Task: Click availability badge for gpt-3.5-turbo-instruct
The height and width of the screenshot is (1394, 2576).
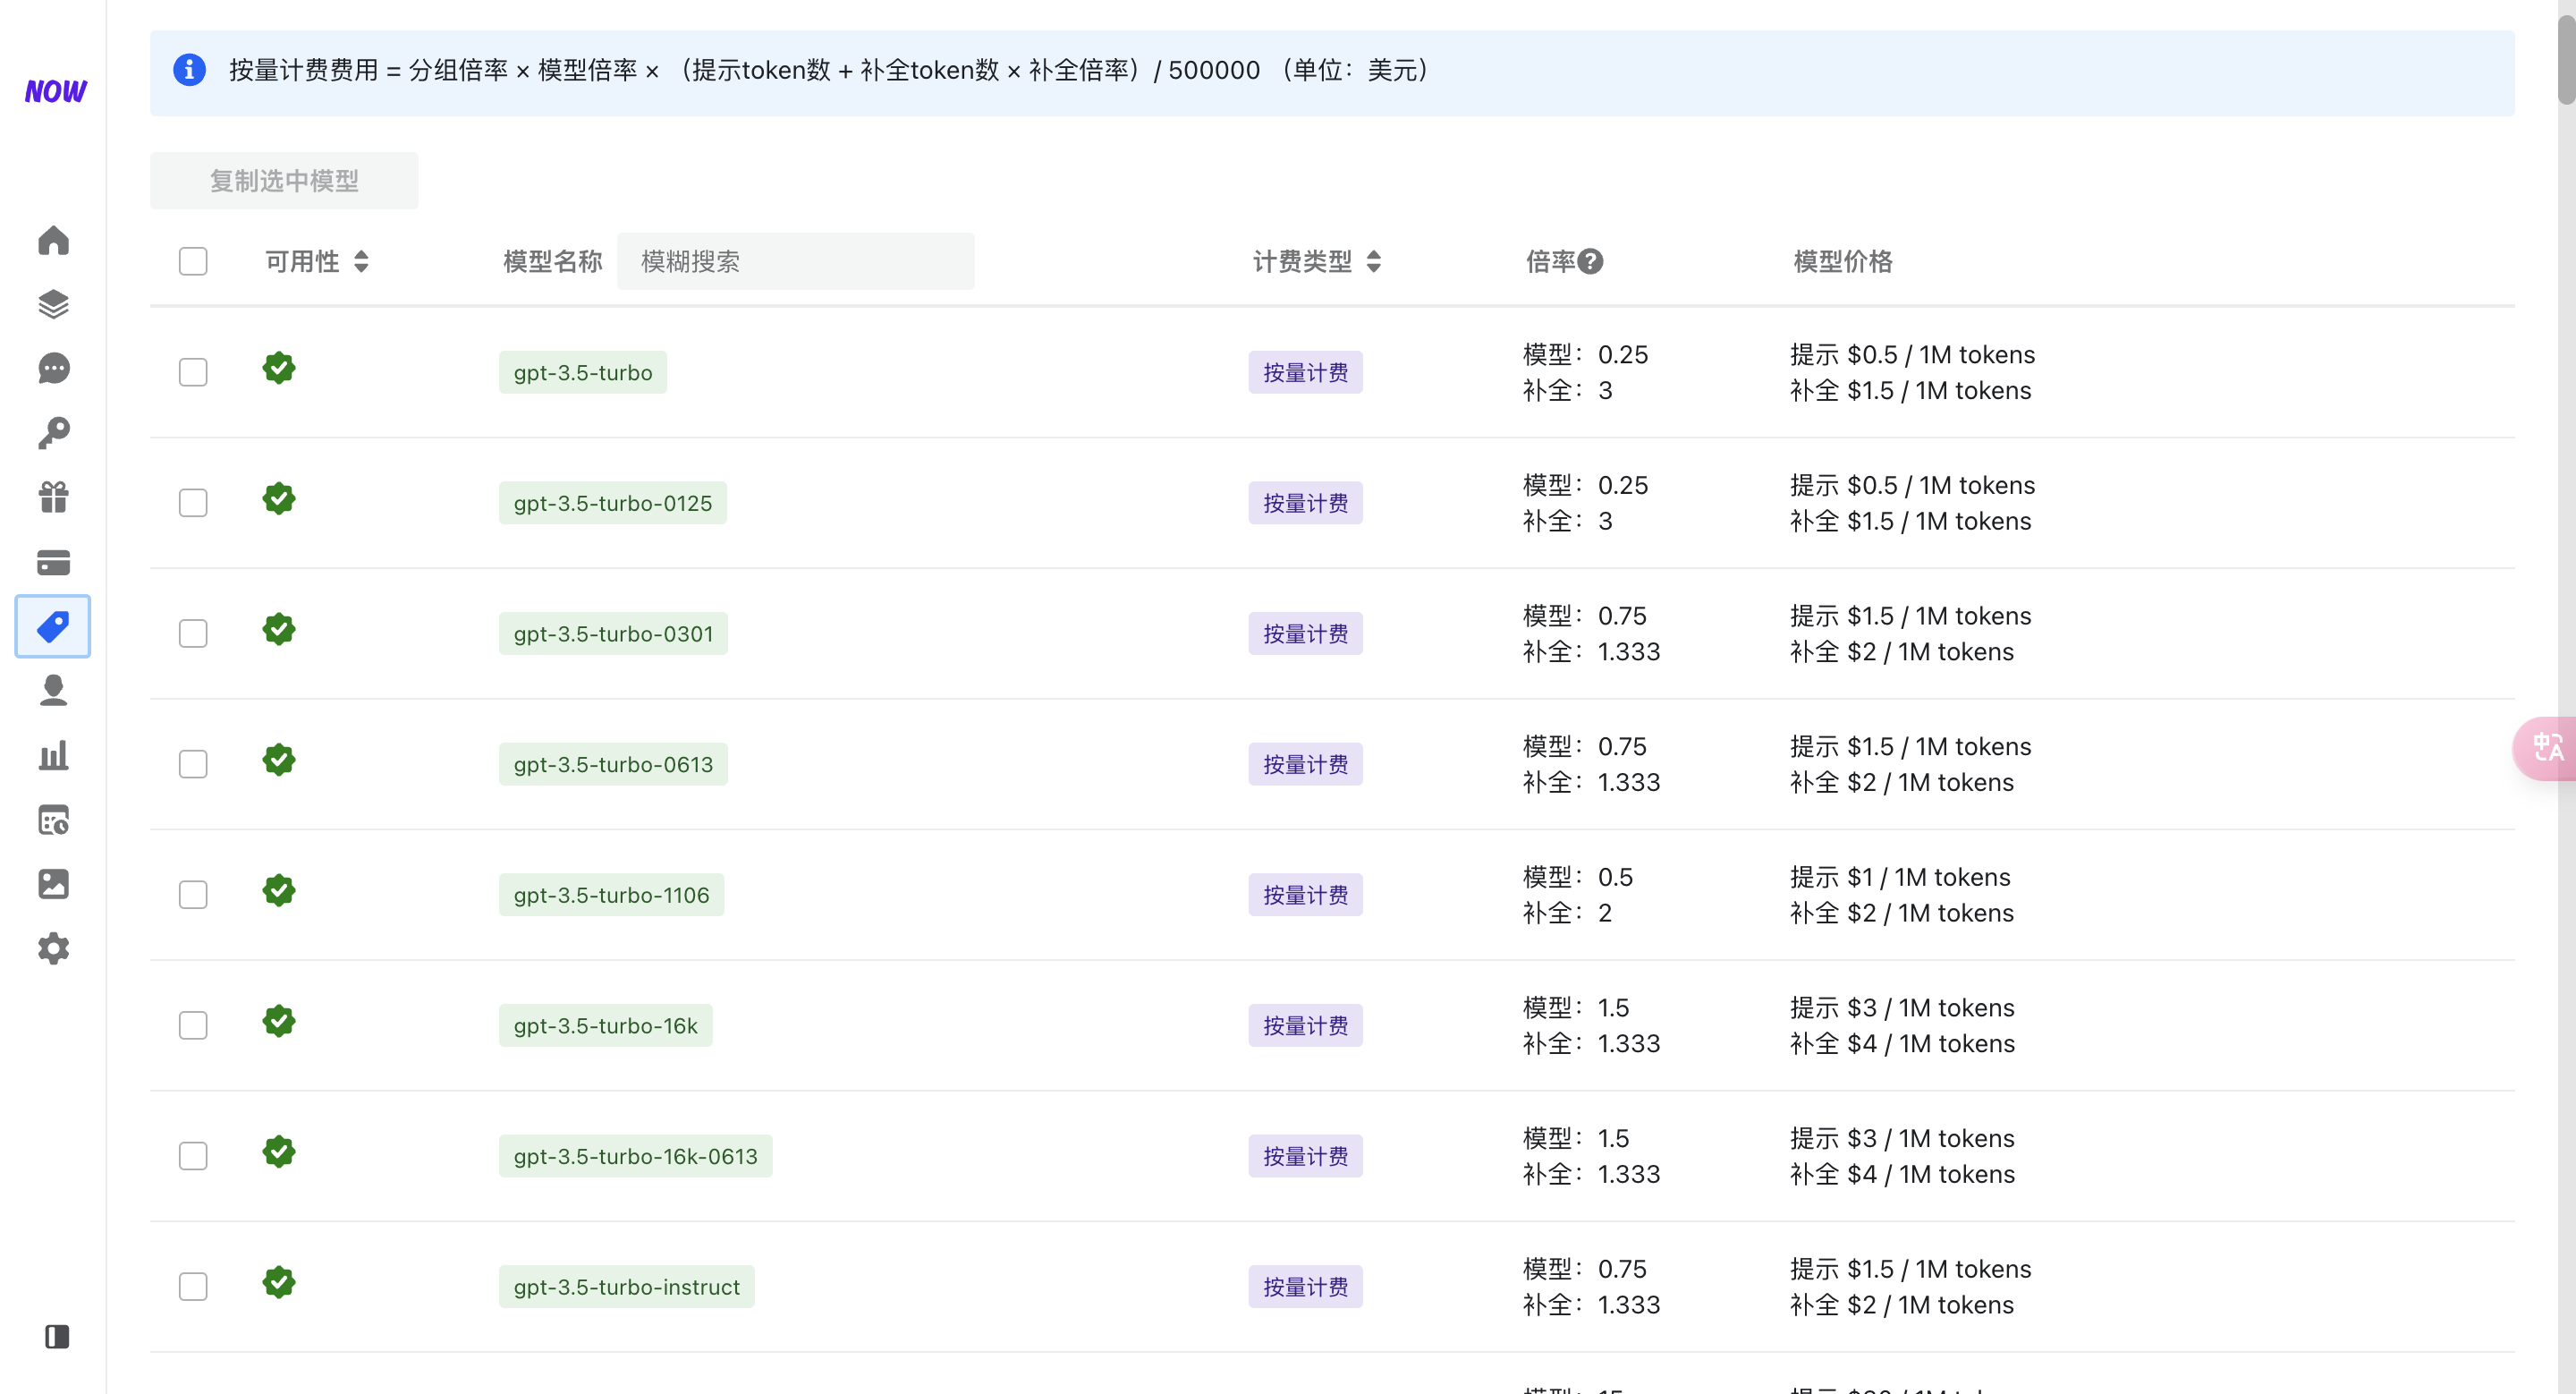Action: pyautogui.click(x=279, y=1282)
